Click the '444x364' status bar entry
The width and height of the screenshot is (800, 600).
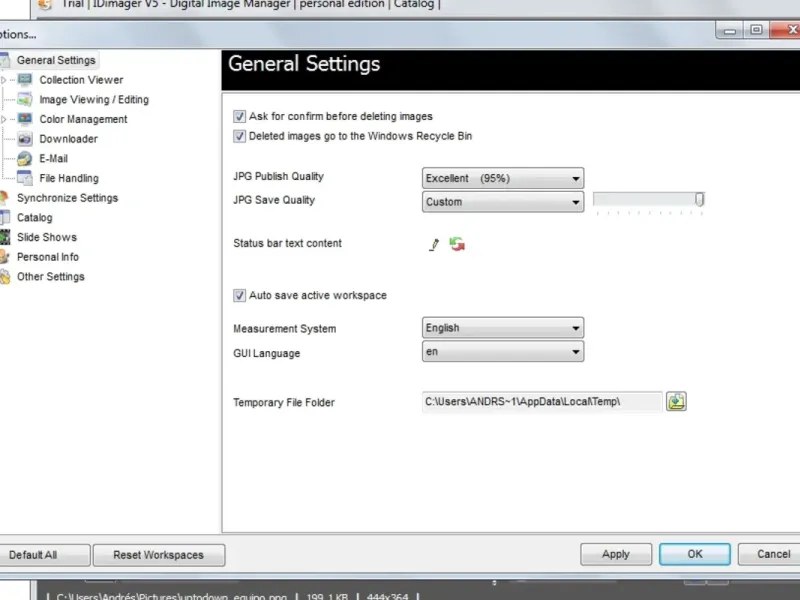pos(387,596)
